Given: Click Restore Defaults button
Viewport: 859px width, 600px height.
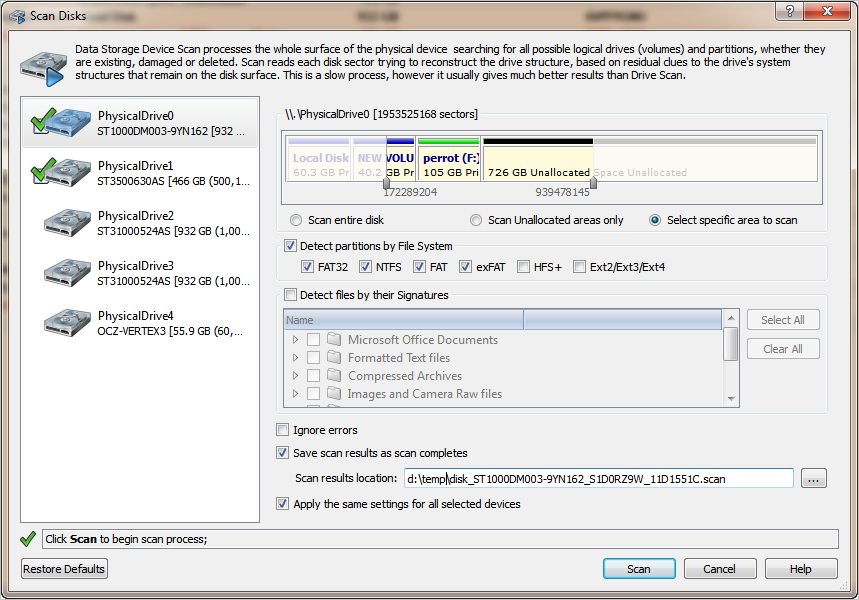Looking at the screenshot, I should click(x=64, y=569).
